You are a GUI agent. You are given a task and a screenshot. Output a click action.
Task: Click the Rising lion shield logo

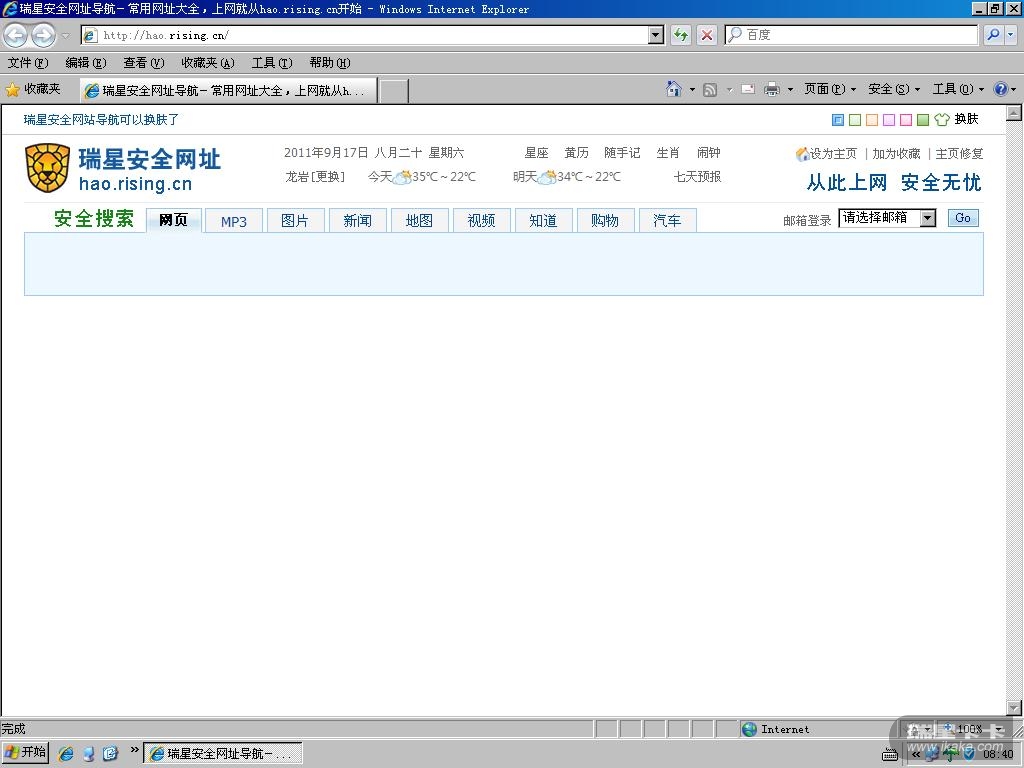(47, 168)
